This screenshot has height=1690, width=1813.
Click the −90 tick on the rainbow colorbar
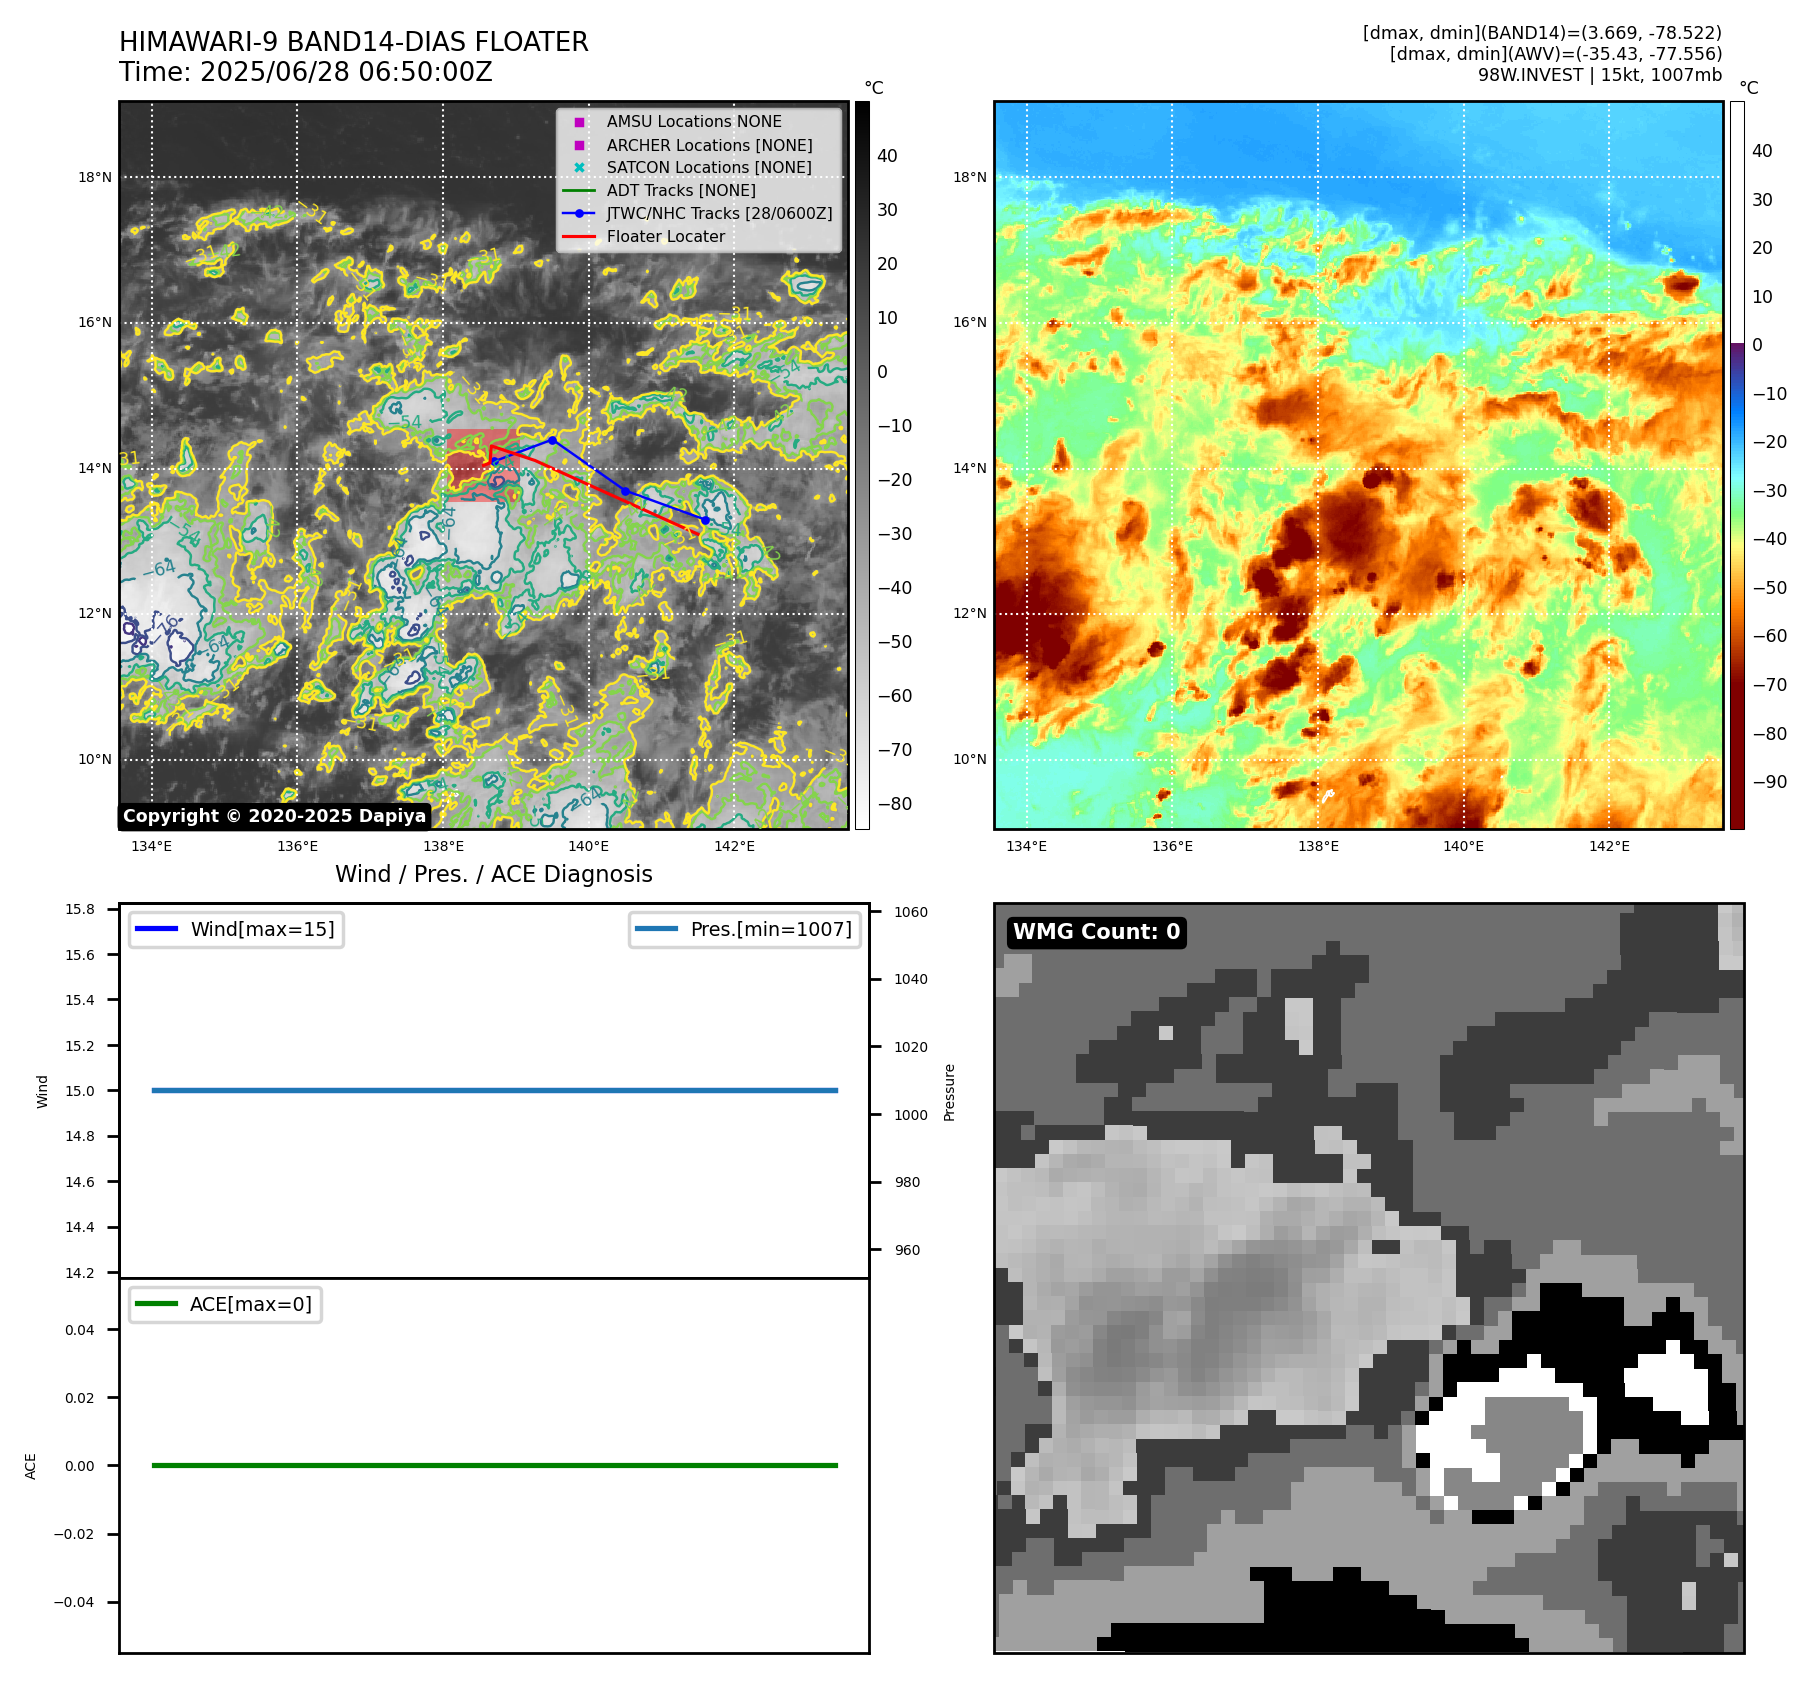pos(1770,782)
